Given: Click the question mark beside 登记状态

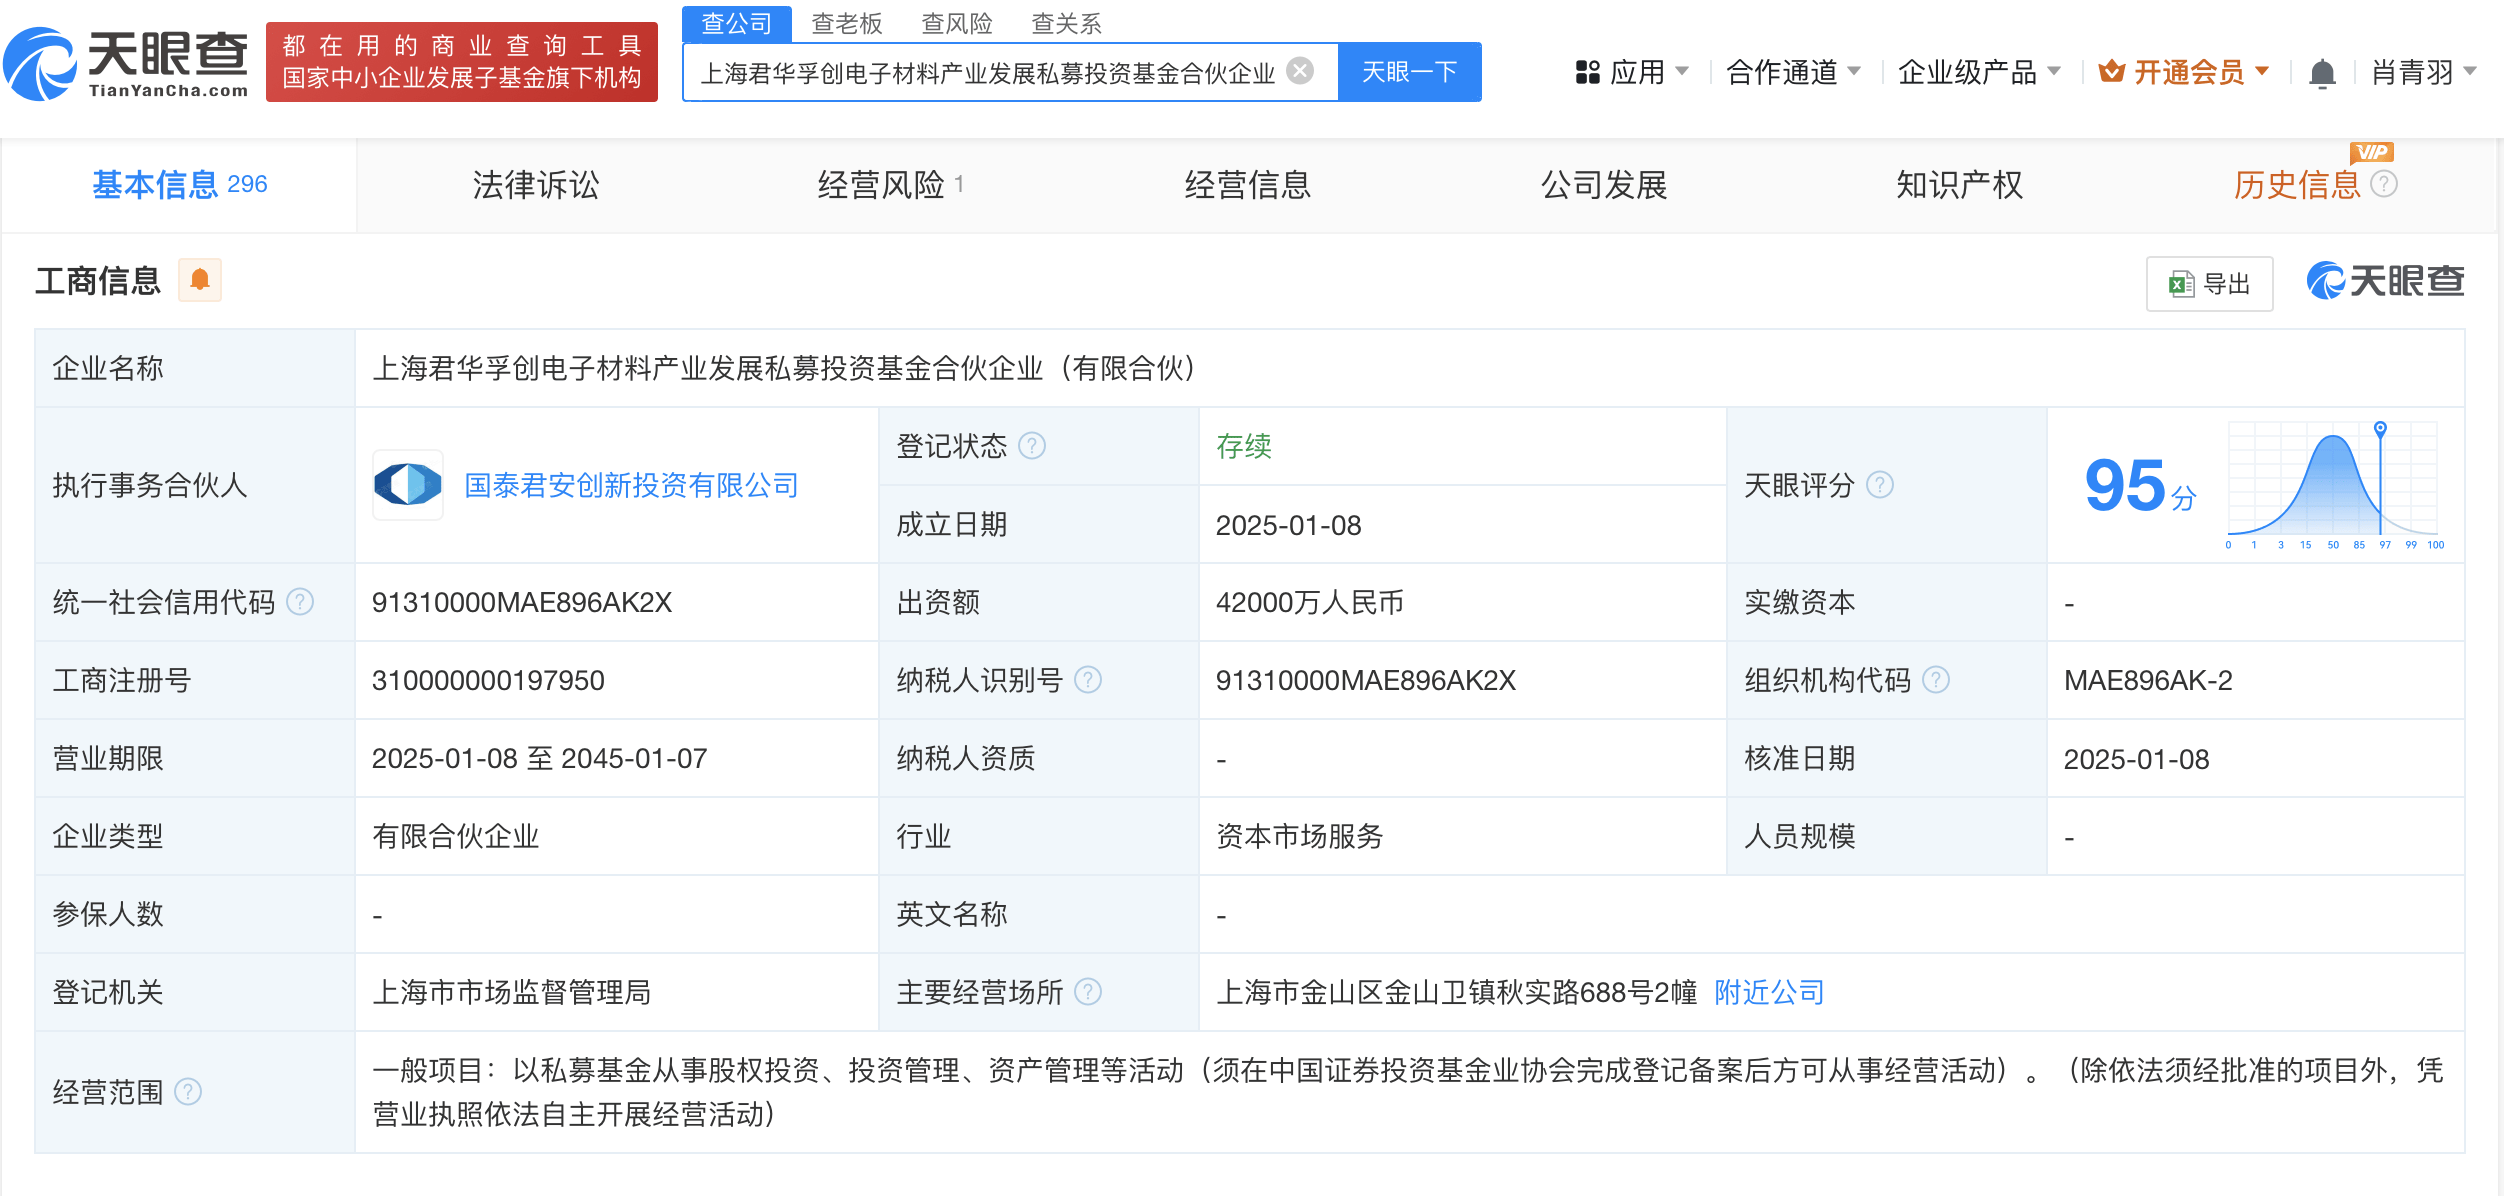Looking at the screenshot, I should [x=1032, y=446].
